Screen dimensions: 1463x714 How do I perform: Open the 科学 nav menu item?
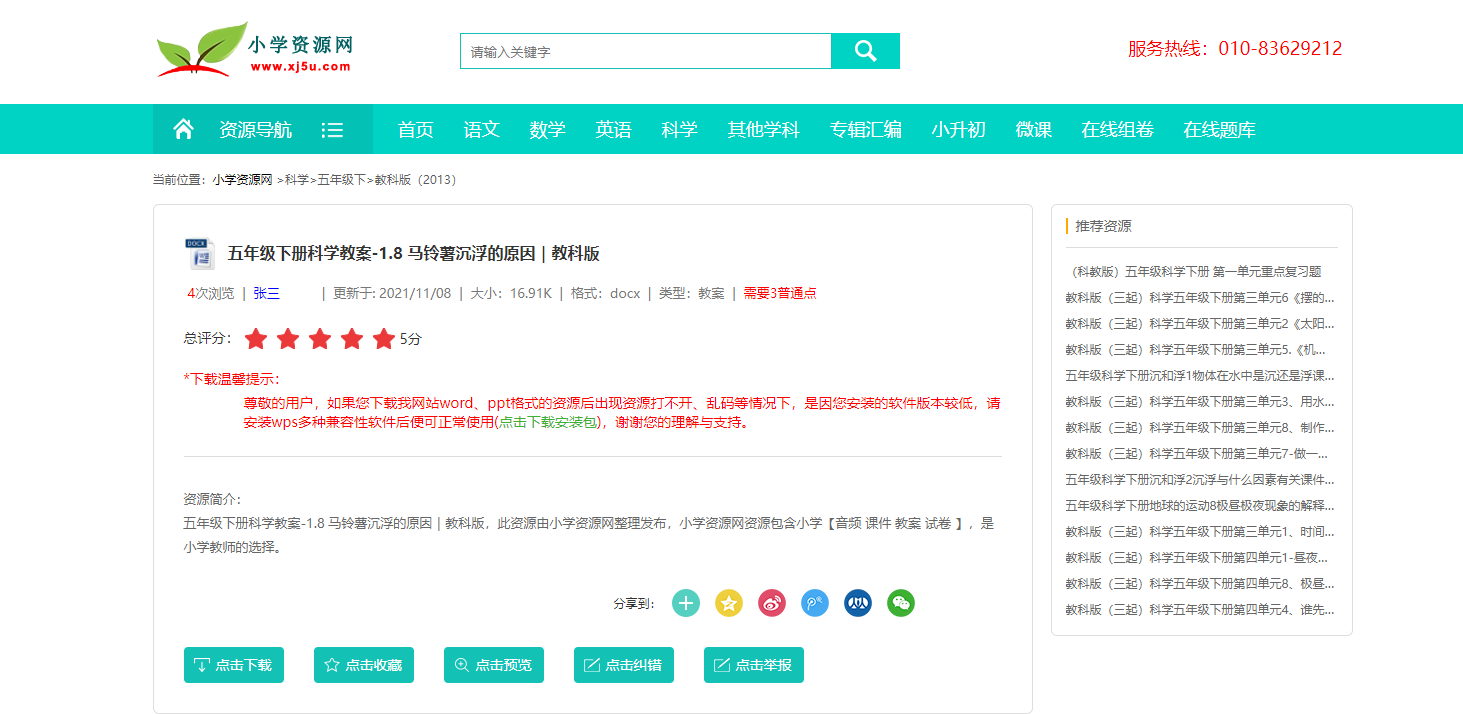point(679,130)
